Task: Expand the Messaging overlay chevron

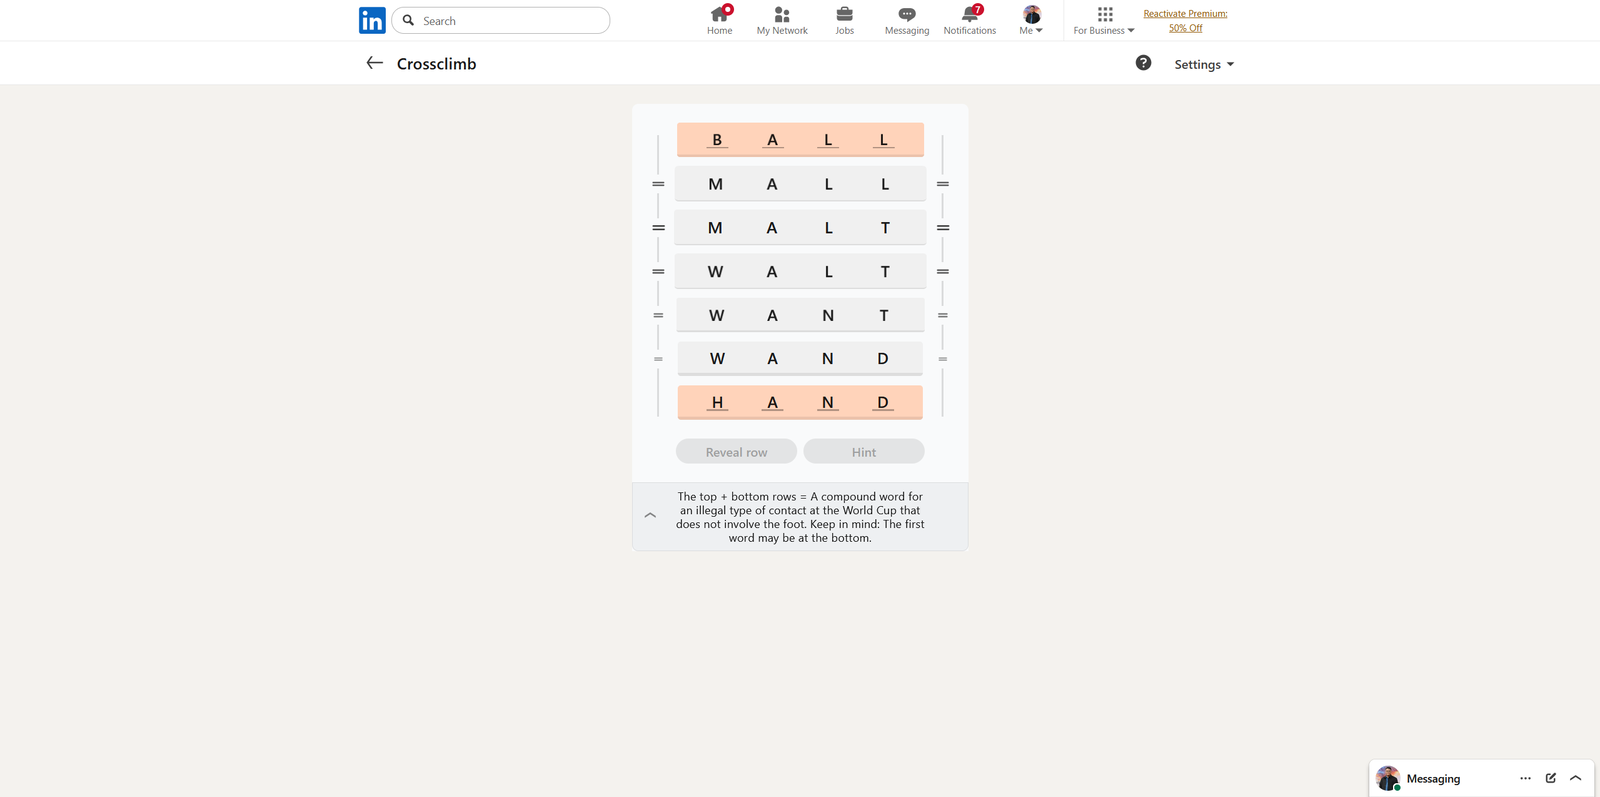Action: coord(1576,778)
